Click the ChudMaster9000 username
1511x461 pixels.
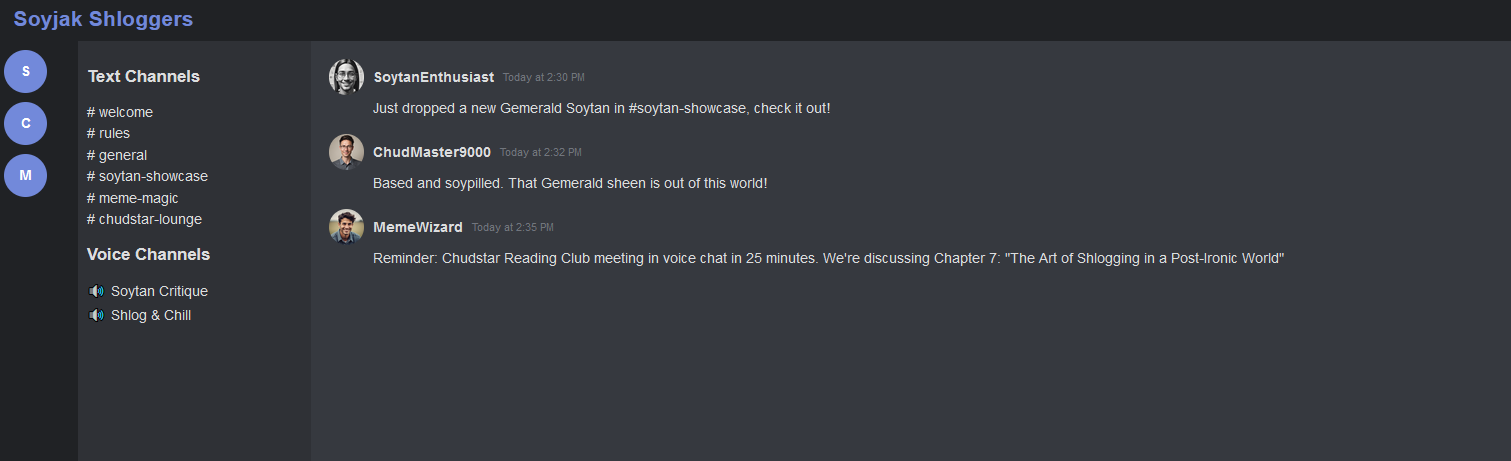[432, 152]
